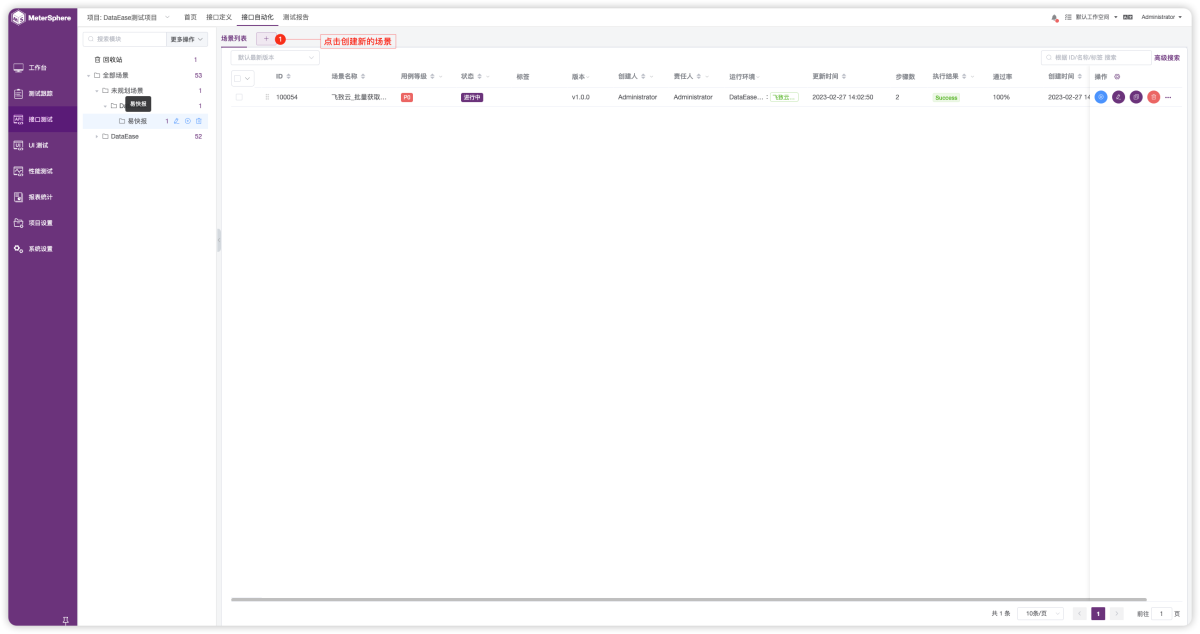1200x634 pixels.
Task: Select 接口自动化 top menu
Action: point(257,17)
